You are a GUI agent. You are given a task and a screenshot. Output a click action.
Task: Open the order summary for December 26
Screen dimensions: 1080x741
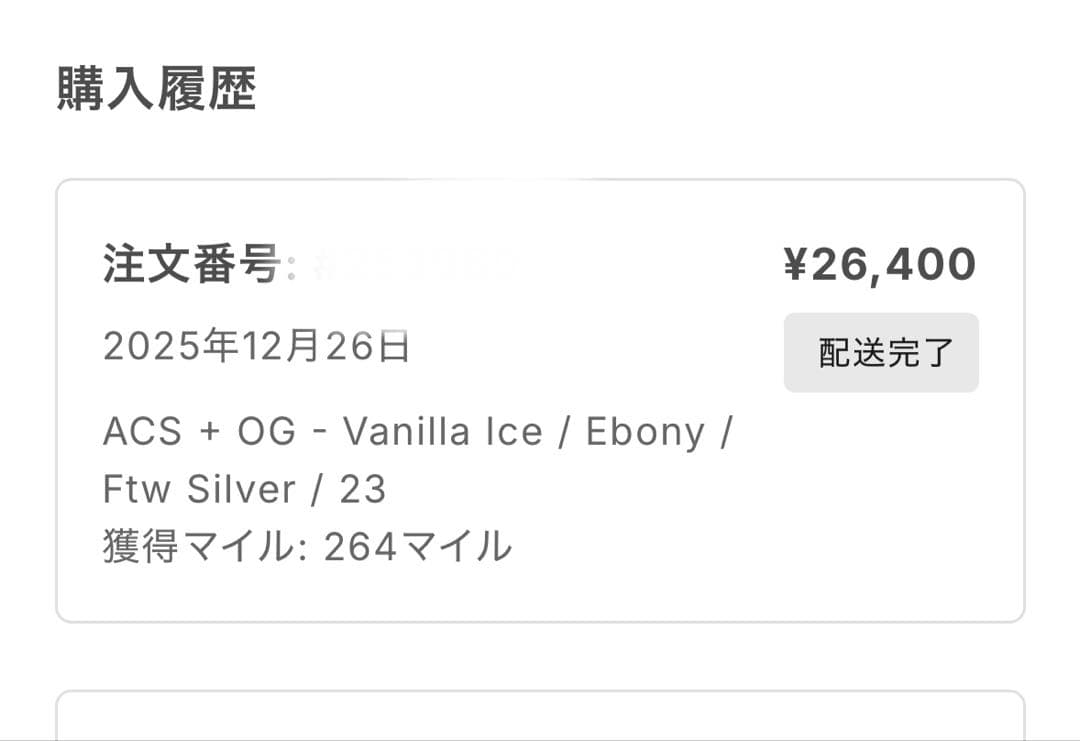[x=540, y=400]
